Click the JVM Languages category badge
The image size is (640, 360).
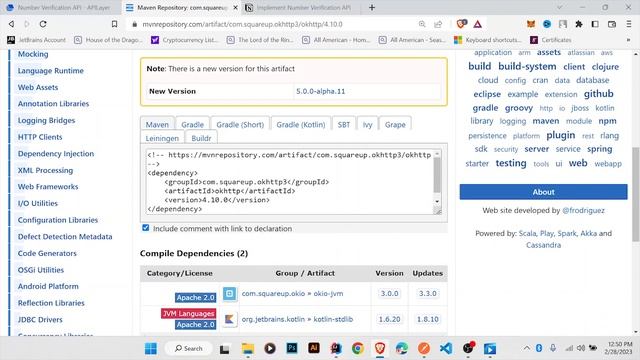(188, 313)
